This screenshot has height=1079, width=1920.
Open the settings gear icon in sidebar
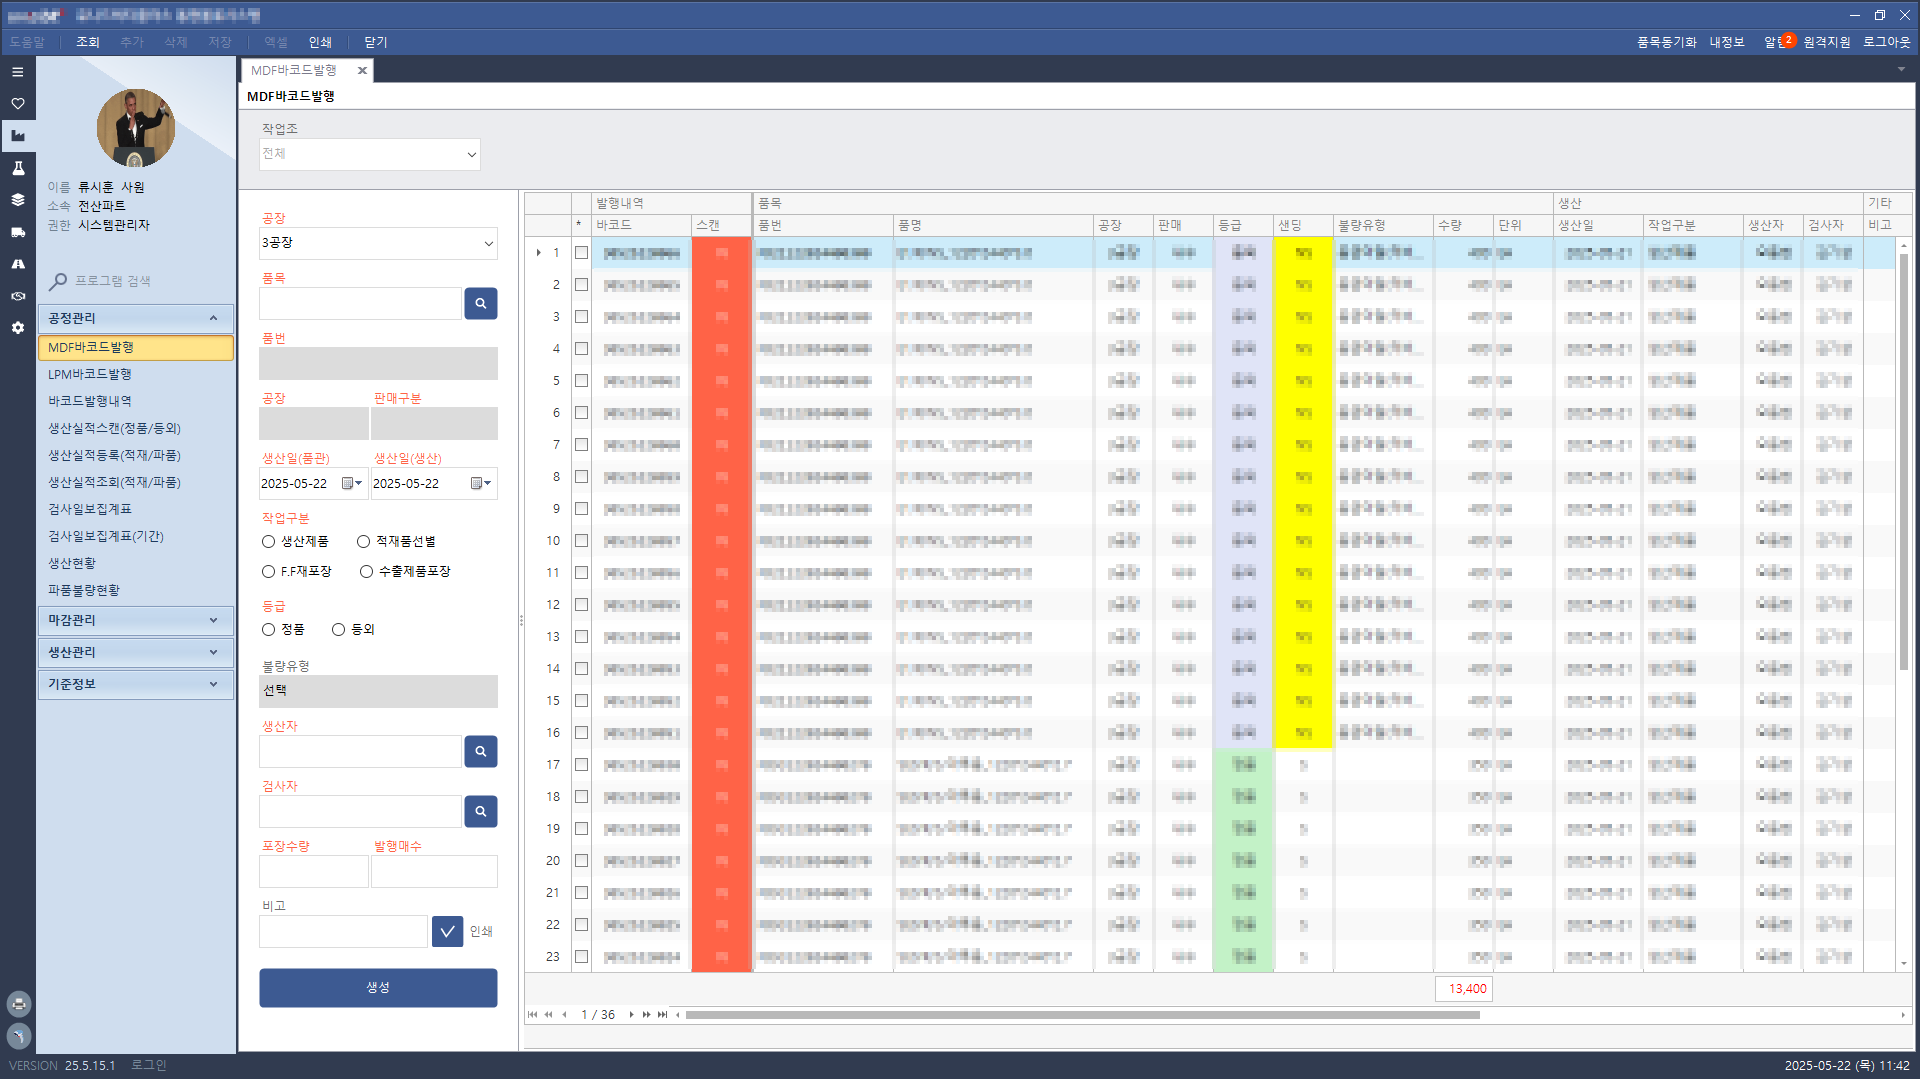17,328
